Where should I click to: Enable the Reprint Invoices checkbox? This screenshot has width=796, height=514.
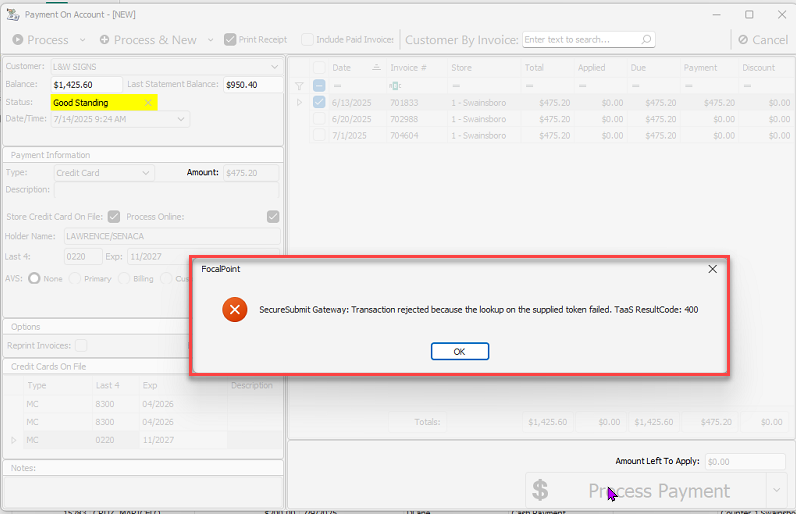coord(81,346)
